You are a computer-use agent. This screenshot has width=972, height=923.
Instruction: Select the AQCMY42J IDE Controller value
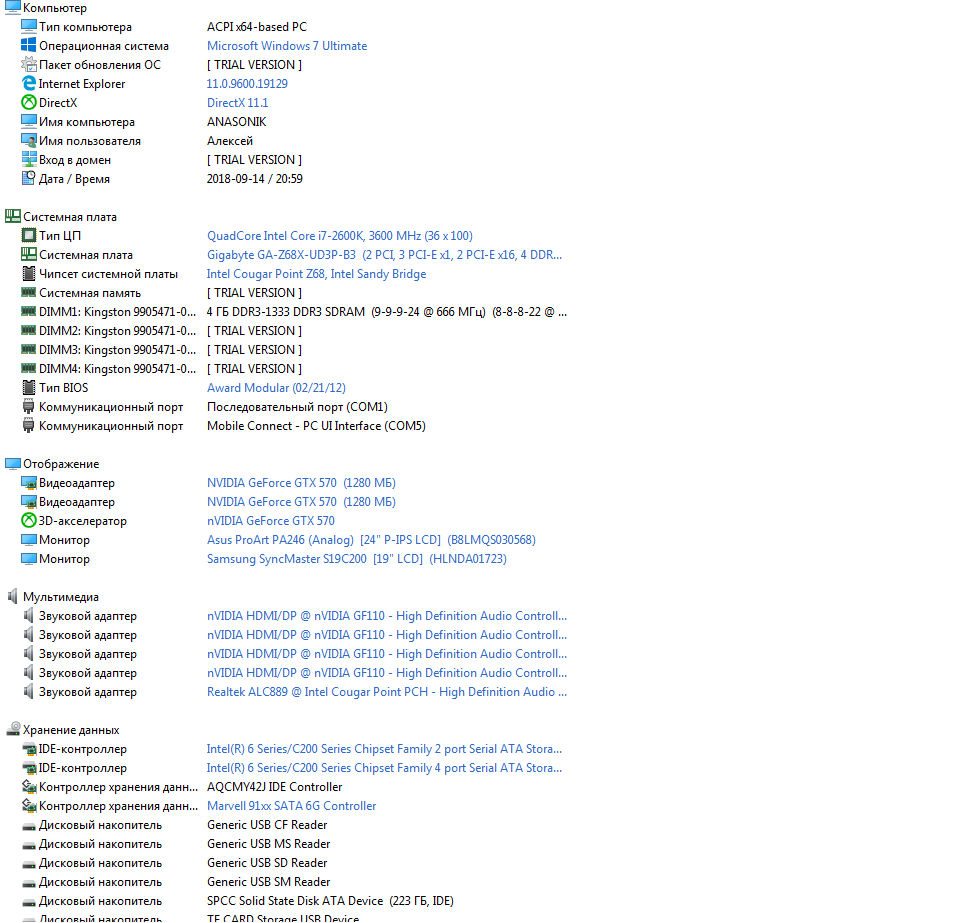[275, 787]
